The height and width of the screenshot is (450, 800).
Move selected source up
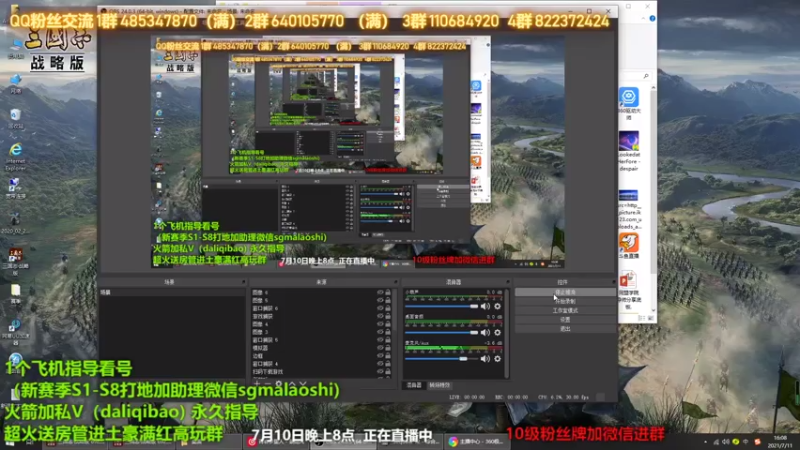292,384
